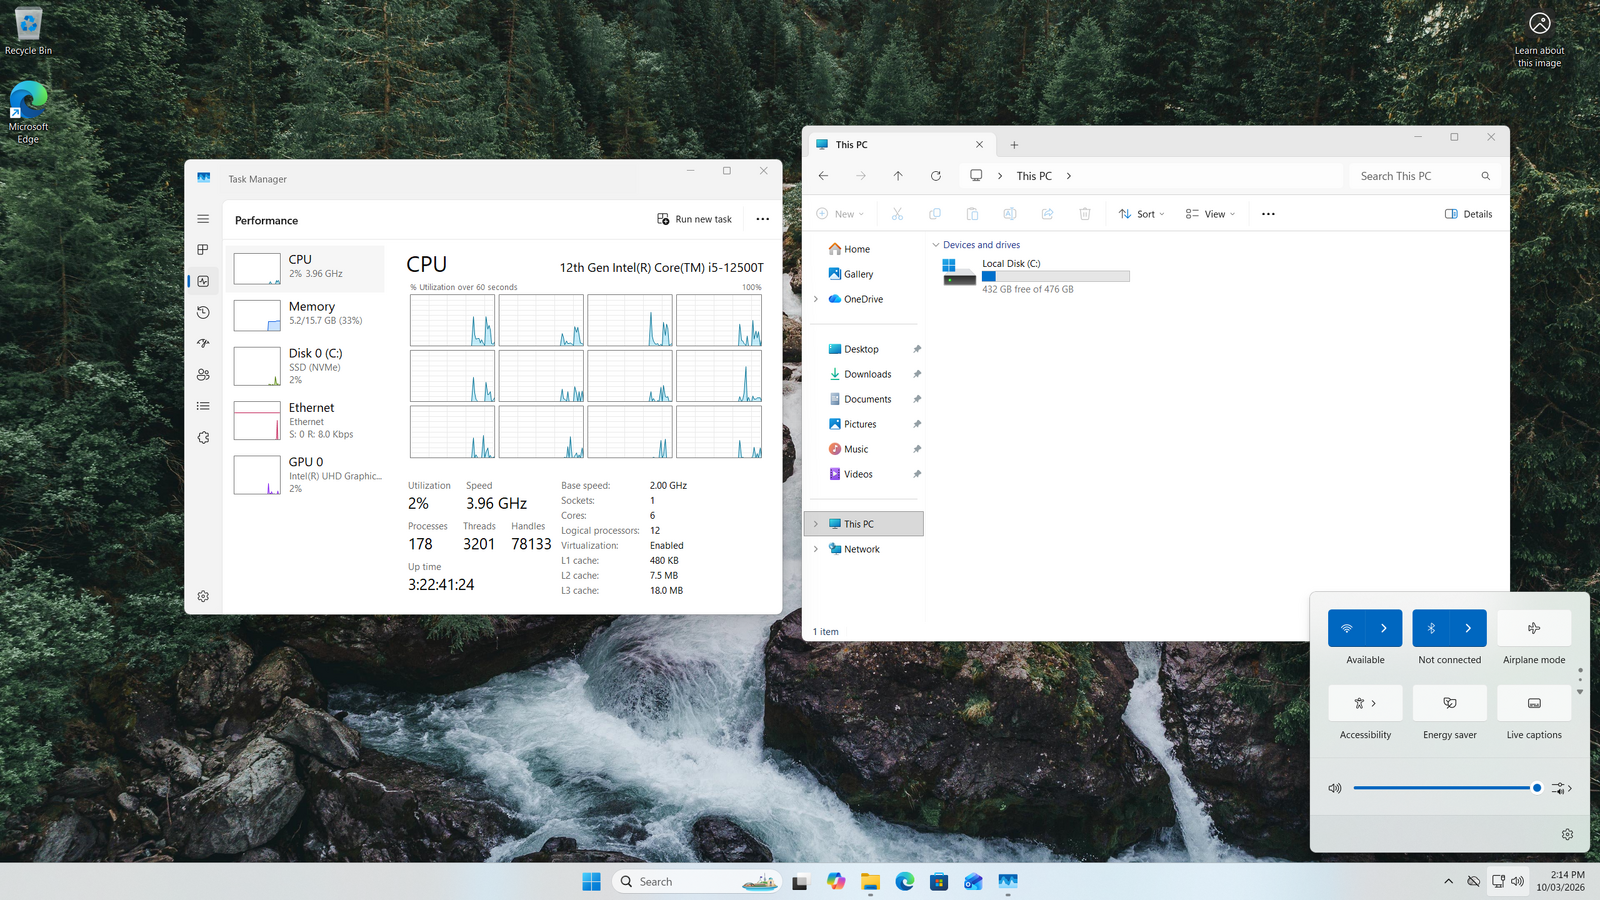
Task: Click the Search This PC field
Action: pyautogui.click(x=1415, y=176)
